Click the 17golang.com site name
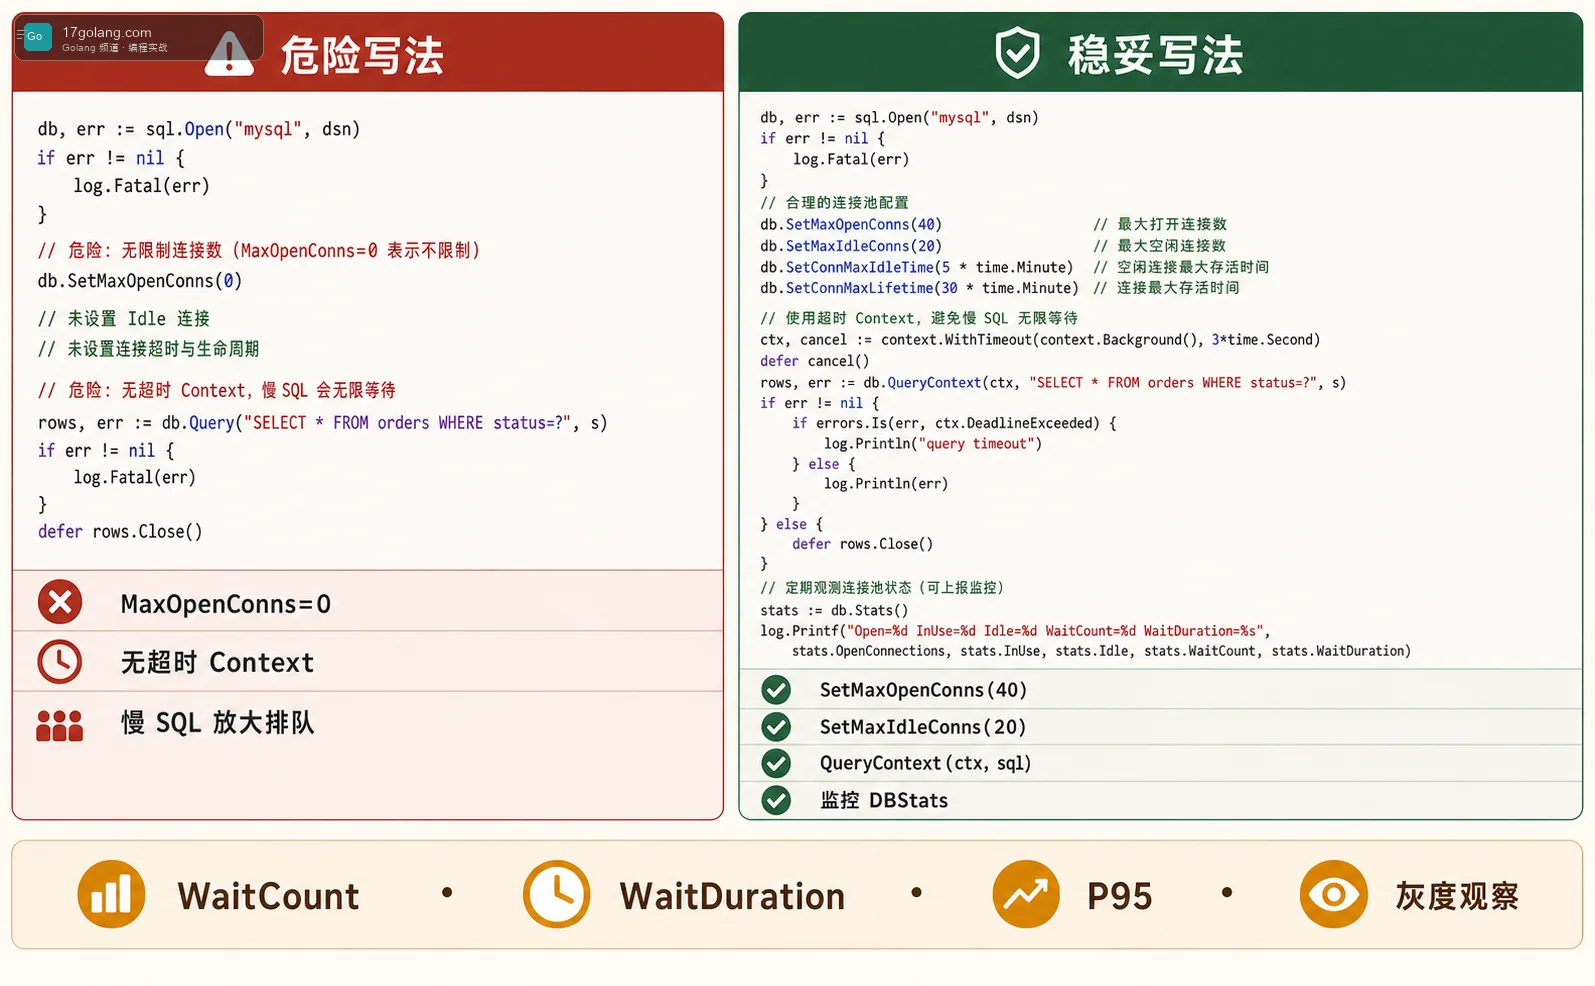 (107, 32)
